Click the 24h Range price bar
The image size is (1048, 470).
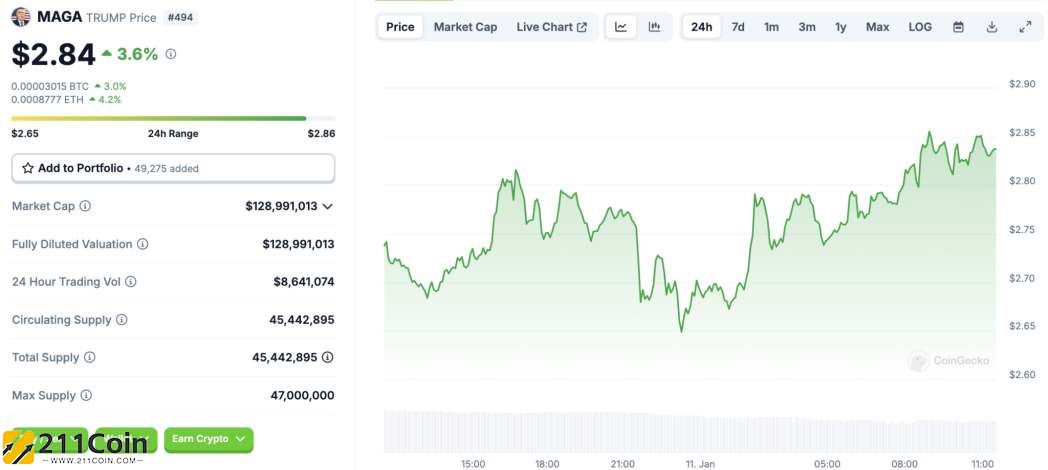point(173,118)
